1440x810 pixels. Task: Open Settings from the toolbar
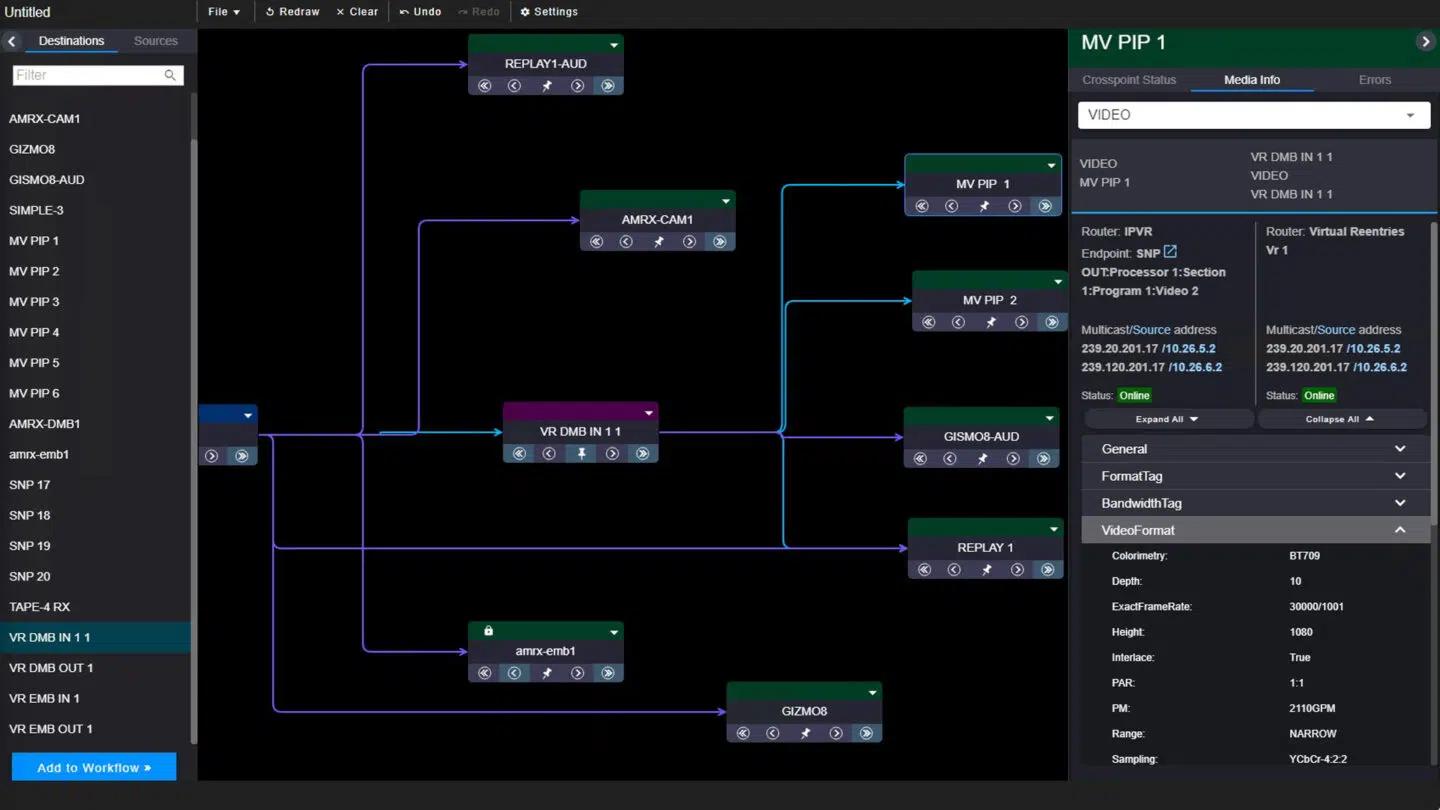click(x=549, y=12)
